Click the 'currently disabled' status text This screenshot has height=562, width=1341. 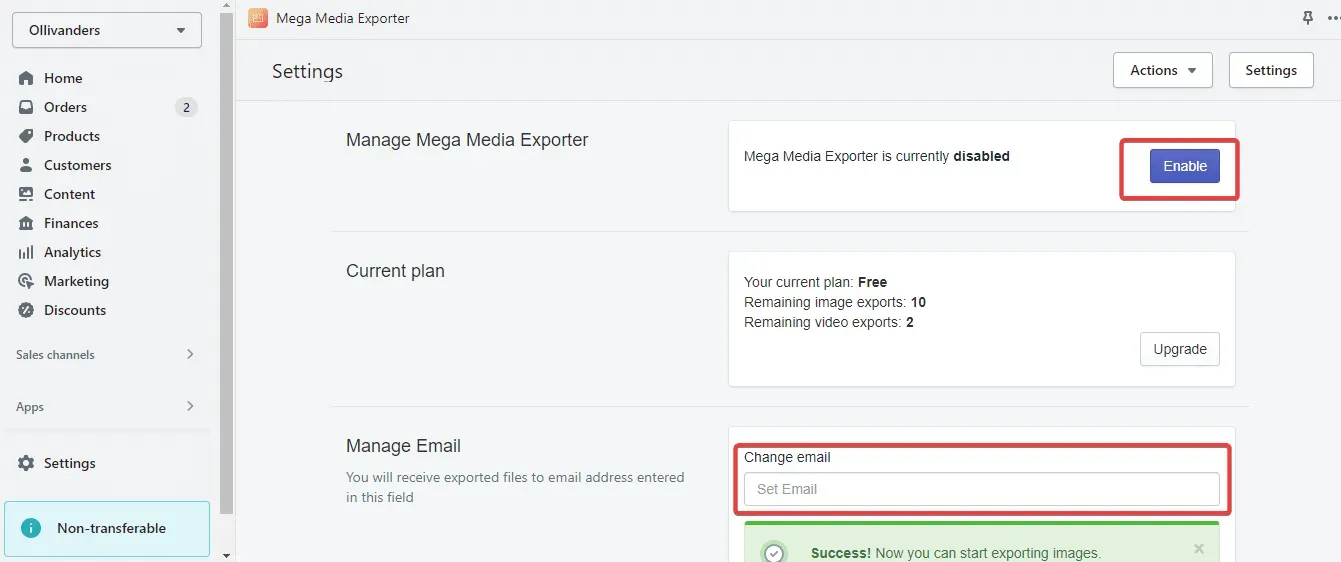(x=951, y=156)
